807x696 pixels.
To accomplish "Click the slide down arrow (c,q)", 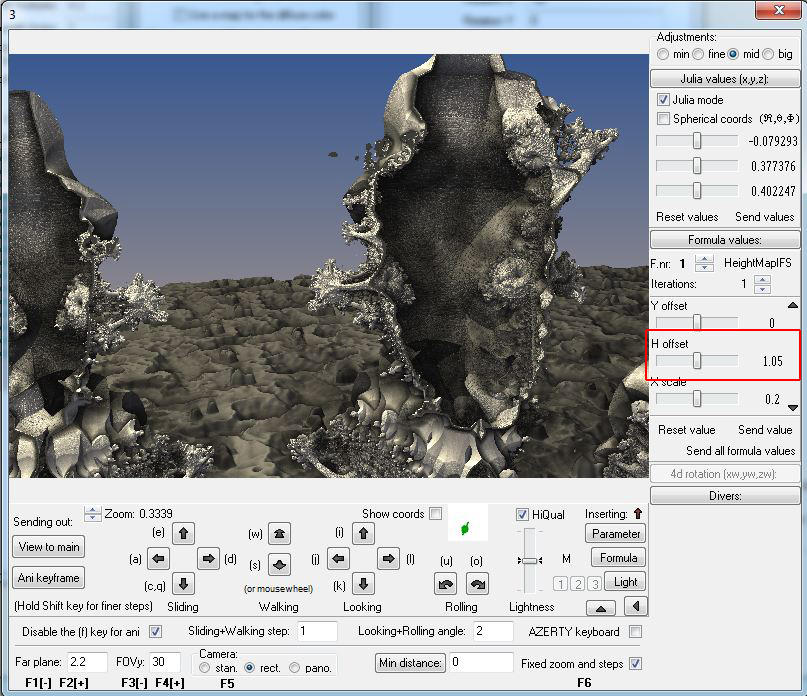I will pyautogui.click(x=183, y=584).
